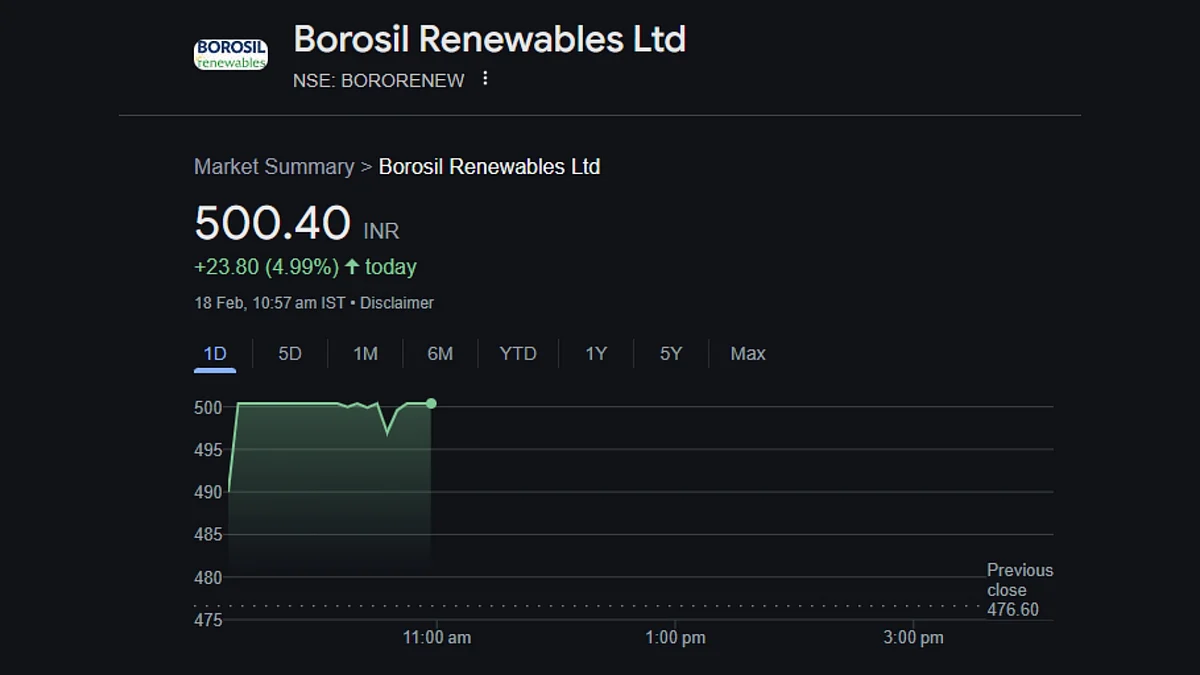Select the 1D chart range tab
This screenshot has height=675, width=1200.
(x=215, y=353)
